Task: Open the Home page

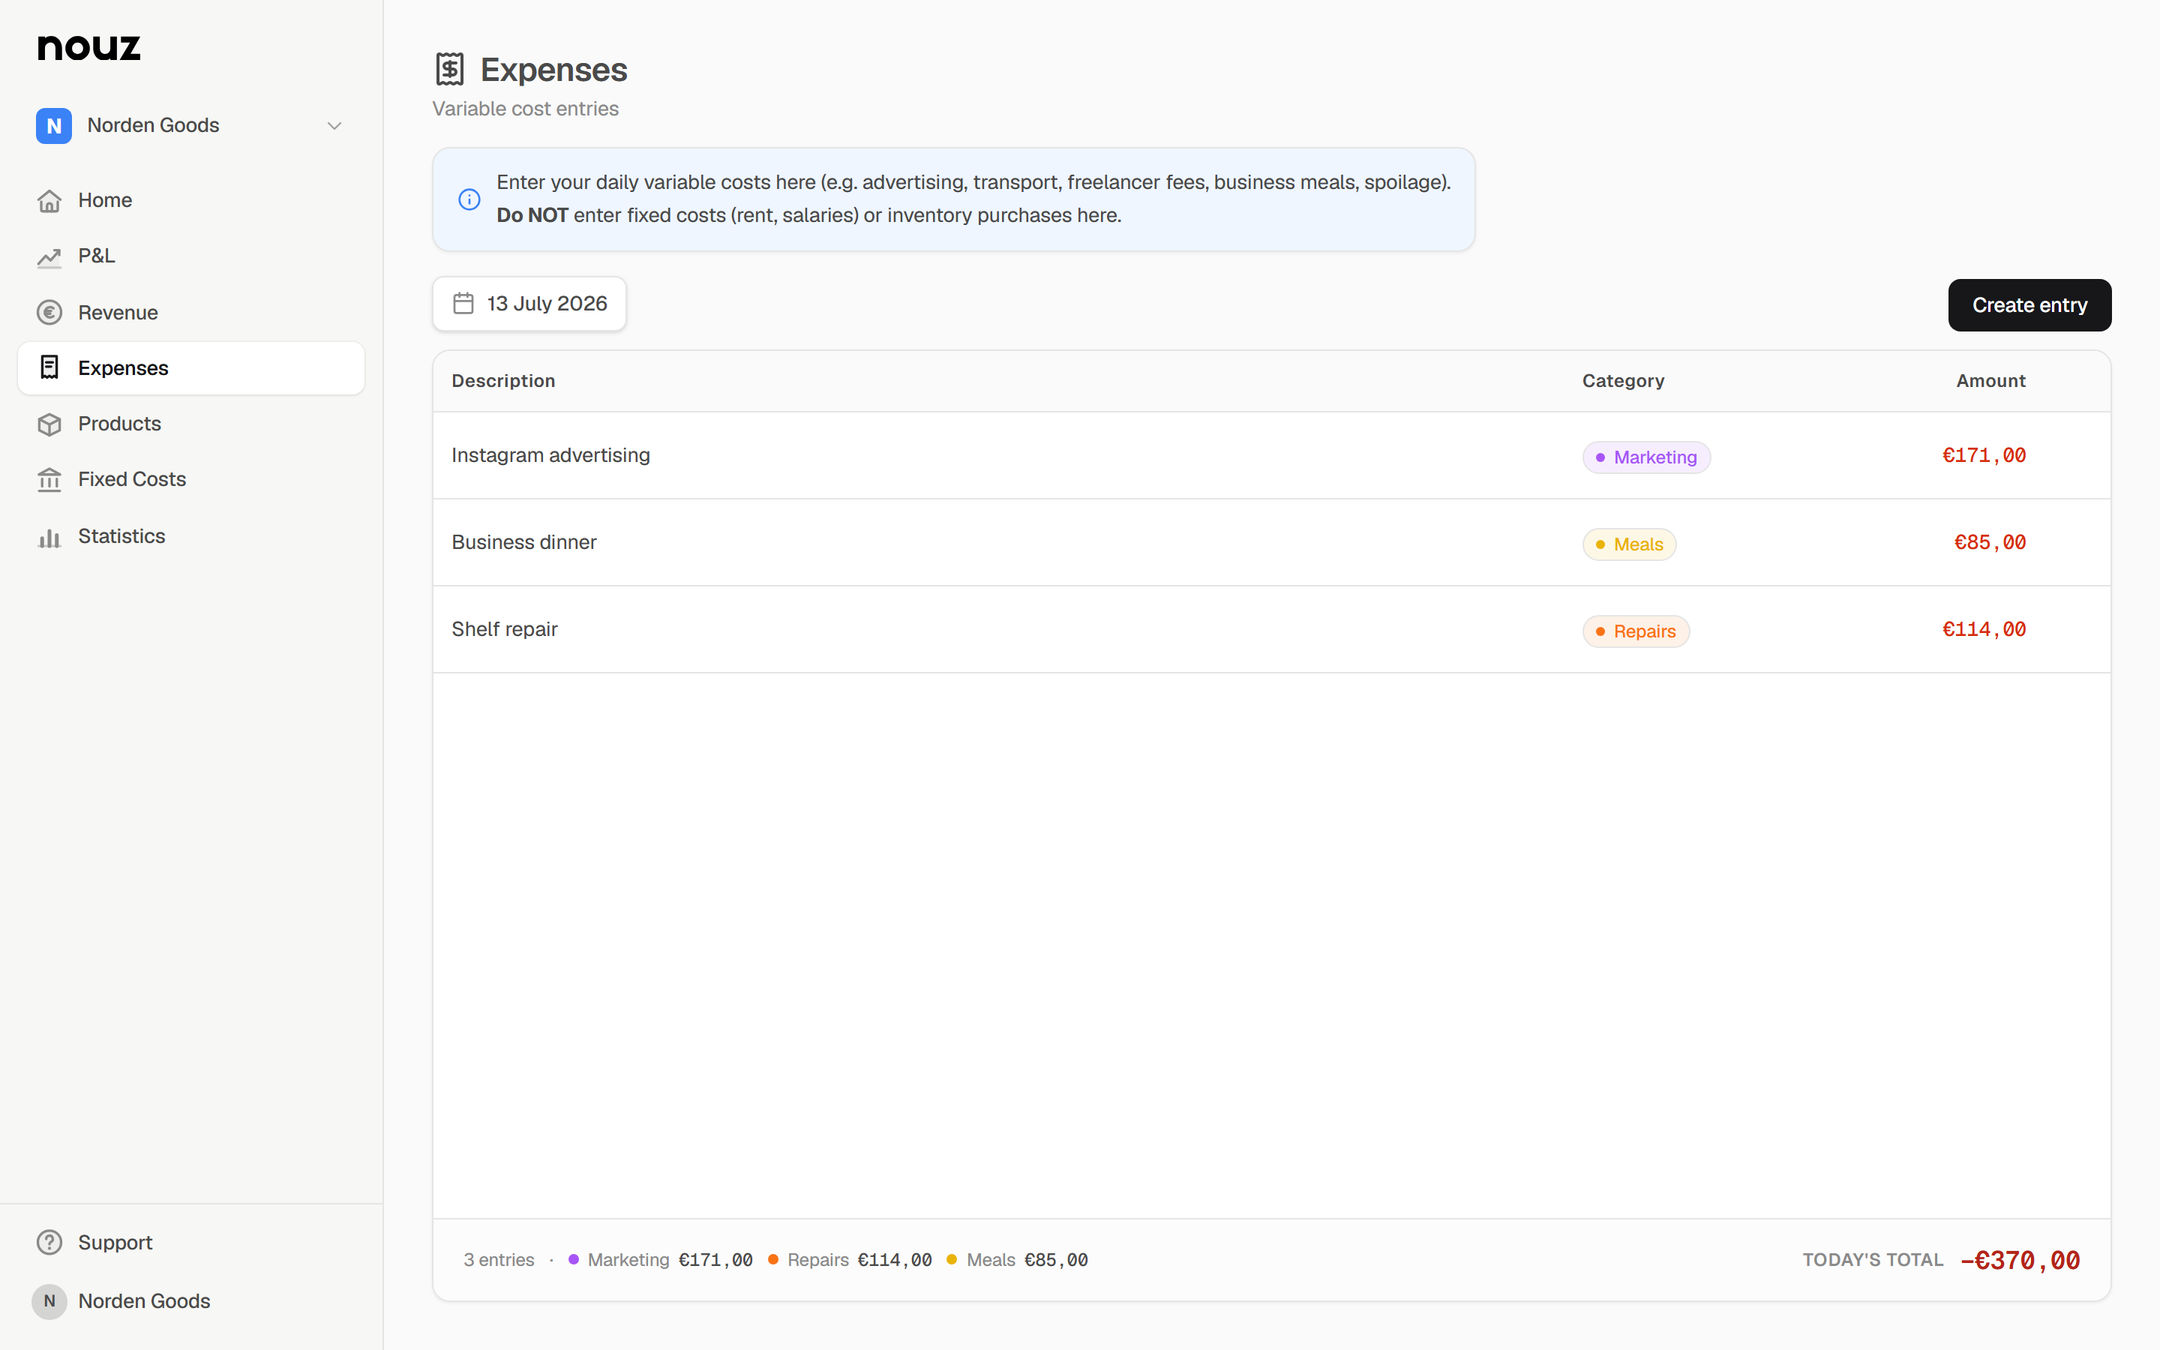Action: pyautogui.click(x=191, y=201)
